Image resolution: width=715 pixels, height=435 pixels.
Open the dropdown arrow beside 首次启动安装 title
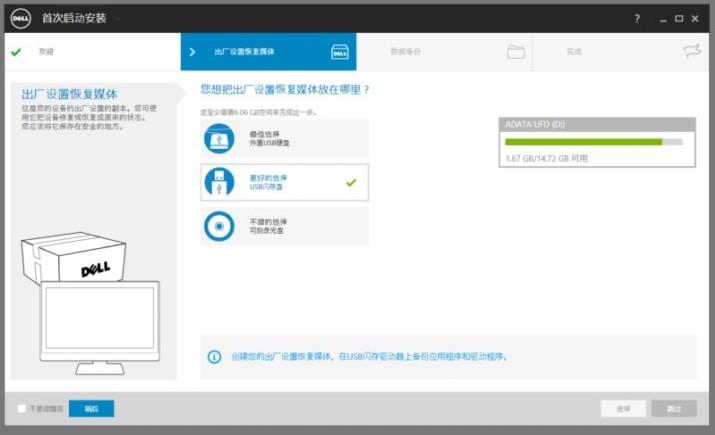(117, 19)
